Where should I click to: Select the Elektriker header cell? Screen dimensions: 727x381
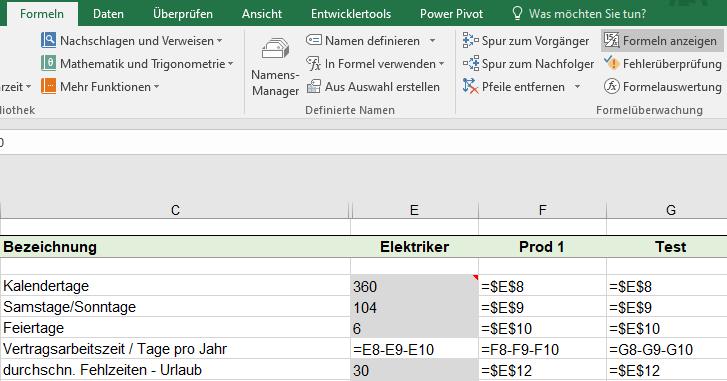[x=415, y=247]
